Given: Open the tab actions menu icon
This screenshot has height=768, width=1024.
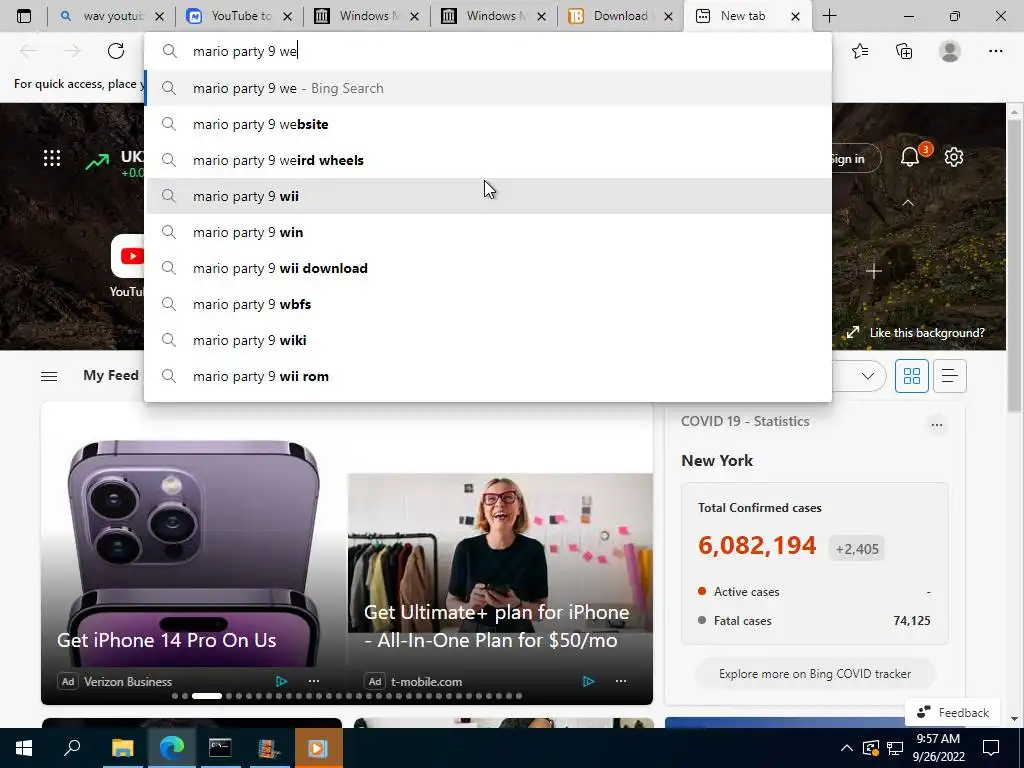Looking at the screenshot, I should [24, 16].
